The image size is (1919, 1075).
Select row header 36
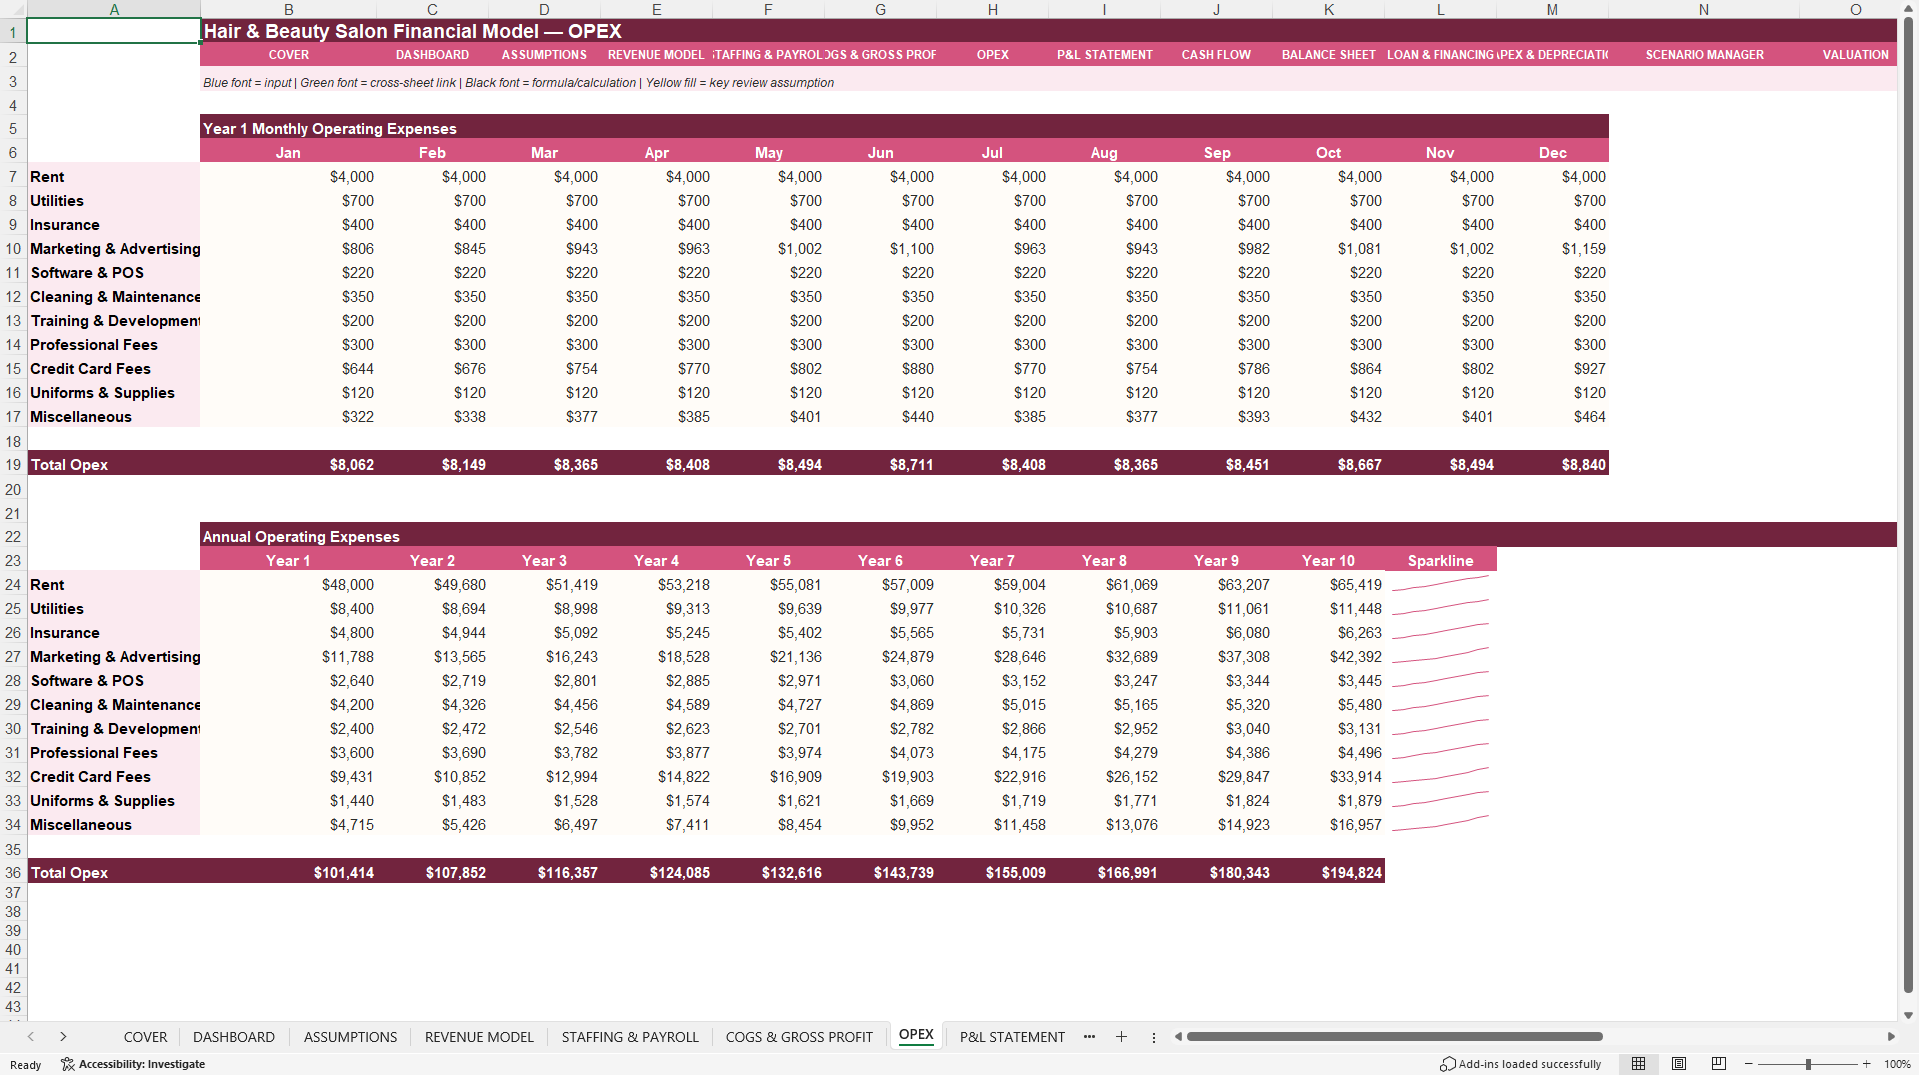(13, 872)
